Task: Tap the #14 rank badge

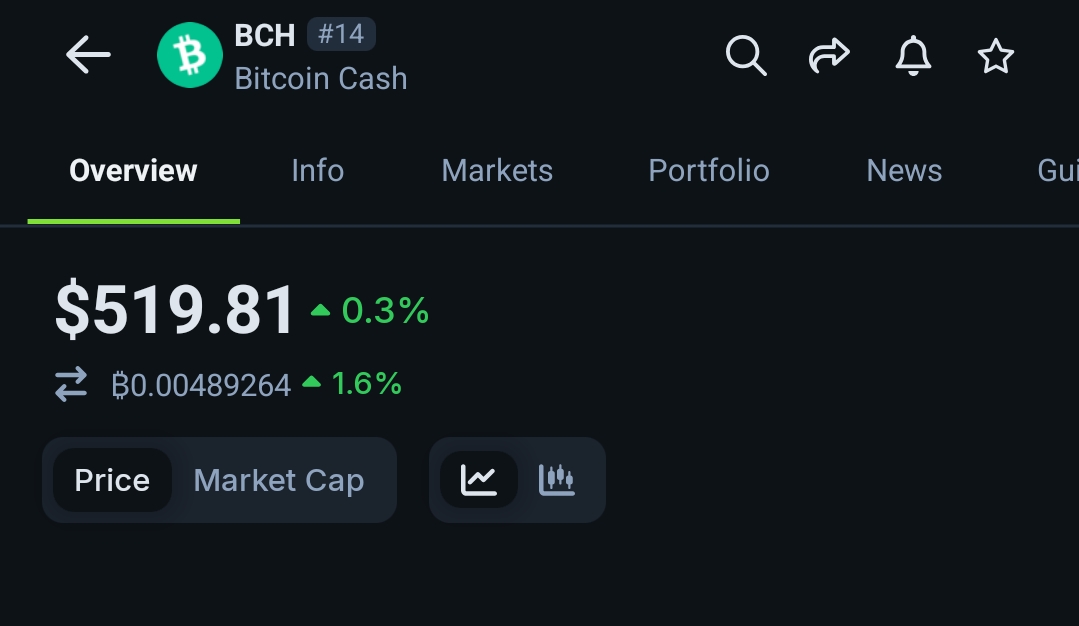Action: click(341, 34)
